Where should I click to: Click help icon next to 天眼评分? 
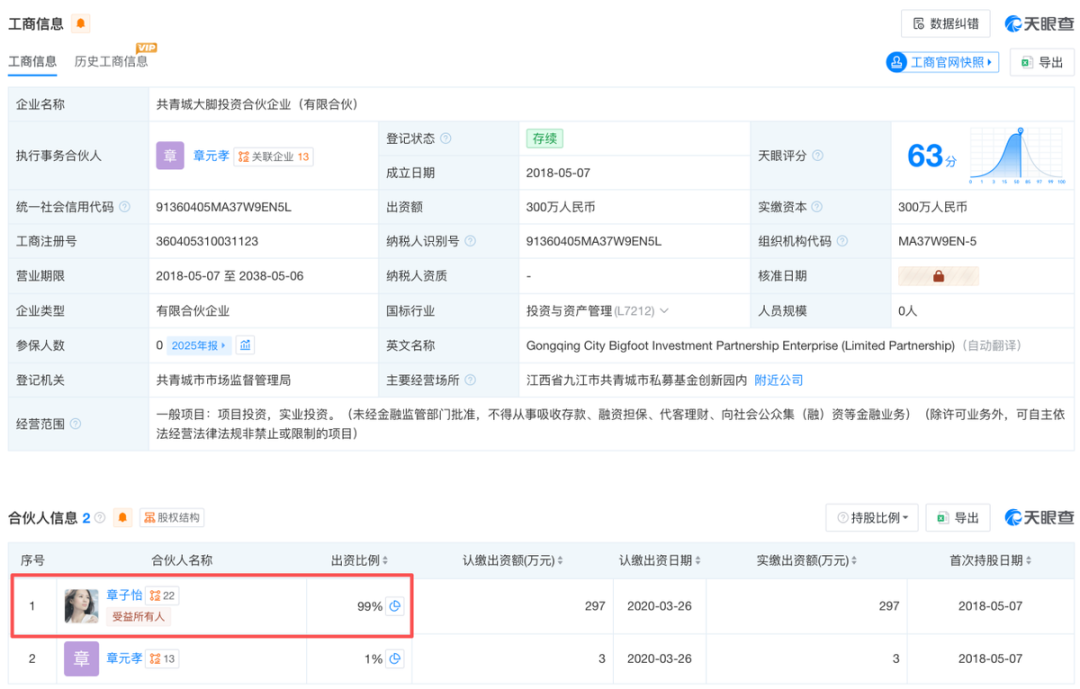pyautogui.click(x=818, y=156)
